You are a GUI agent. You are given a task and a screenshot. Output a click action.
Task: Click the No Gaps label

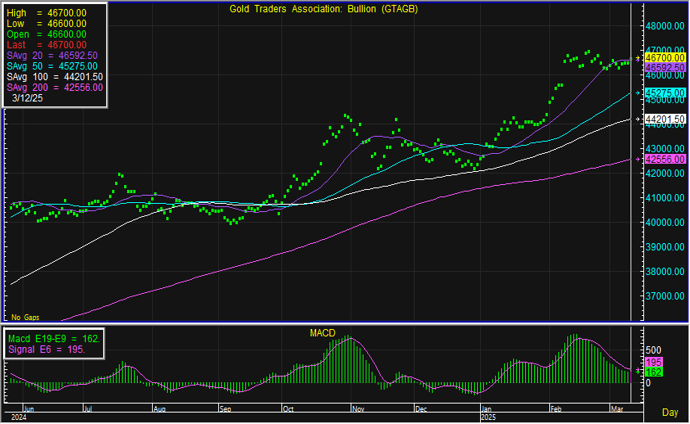pyautogui.click(x=24, y=316)
